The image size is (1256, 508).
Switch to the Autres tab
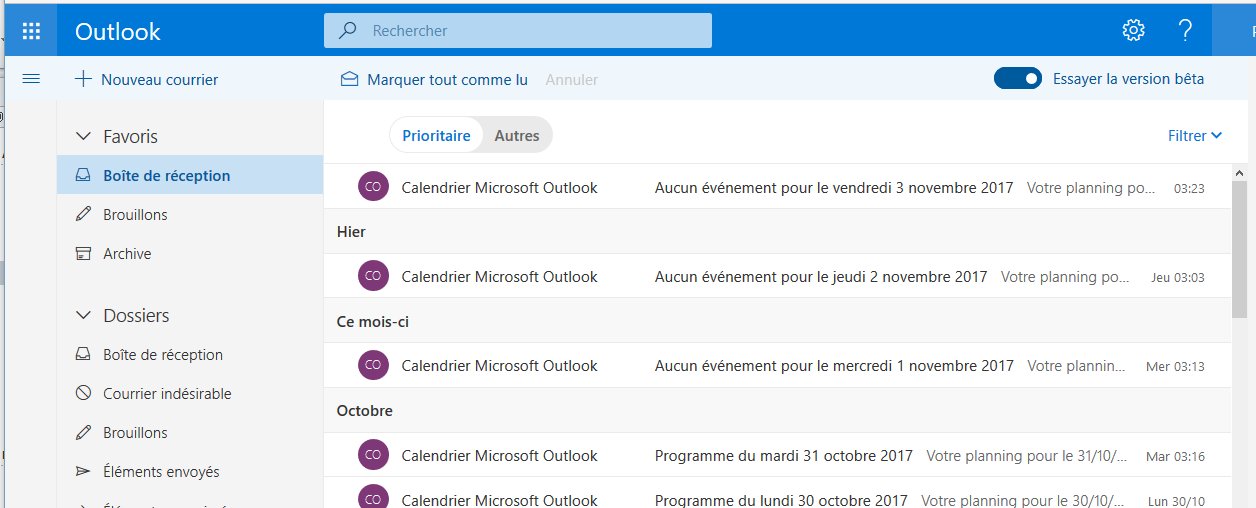point(517,136)
